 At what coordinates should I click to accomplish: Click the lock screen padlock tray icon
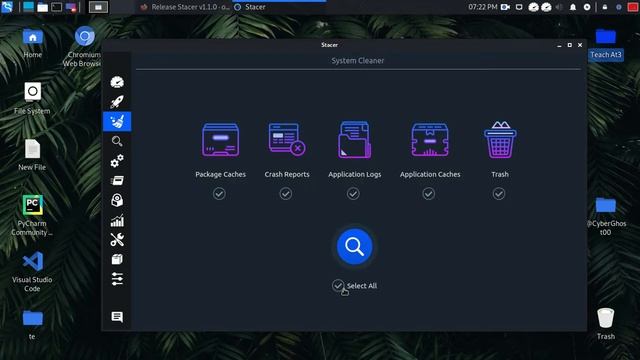[x=605, y=7]
